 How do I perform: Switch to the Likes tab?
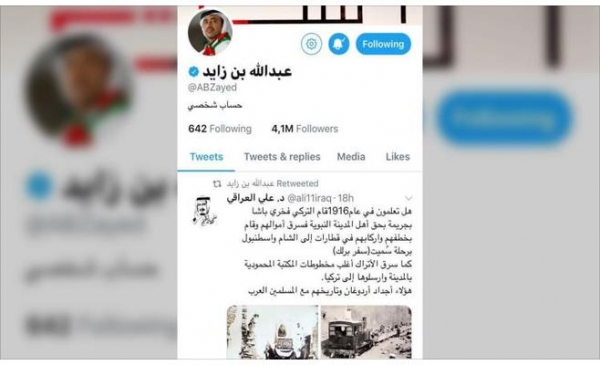pyautogui.click(x=398, y=157)
